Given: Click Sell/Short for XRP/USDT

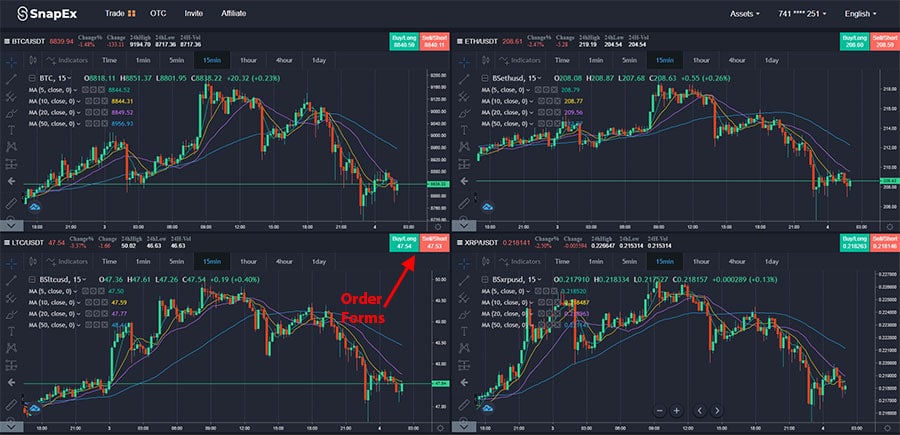Looking at the screenshot, I should point(882,241).
